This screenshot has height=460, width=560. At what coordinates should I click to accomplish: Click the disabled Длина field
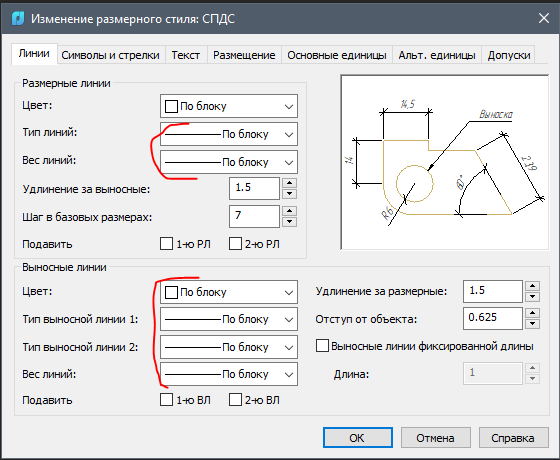493,373
